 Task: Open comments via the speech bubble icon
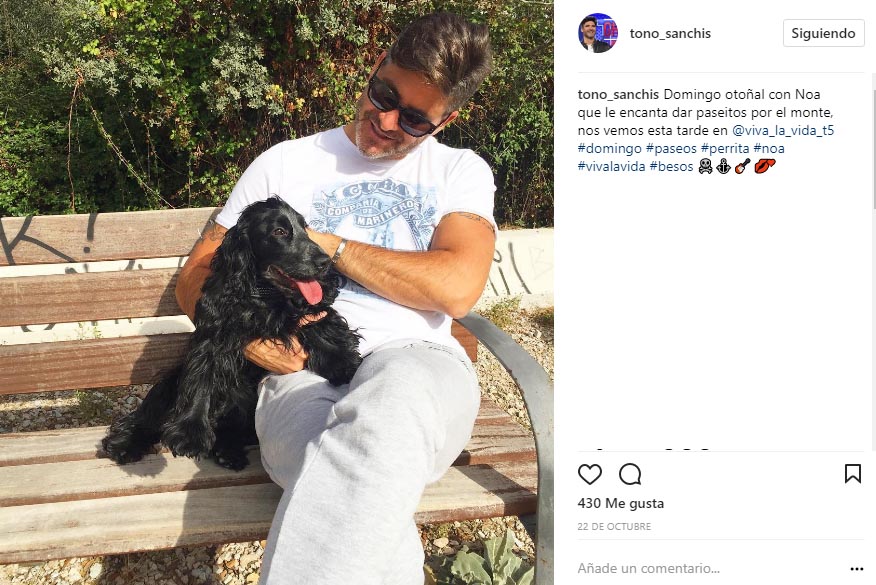(630, 474)
